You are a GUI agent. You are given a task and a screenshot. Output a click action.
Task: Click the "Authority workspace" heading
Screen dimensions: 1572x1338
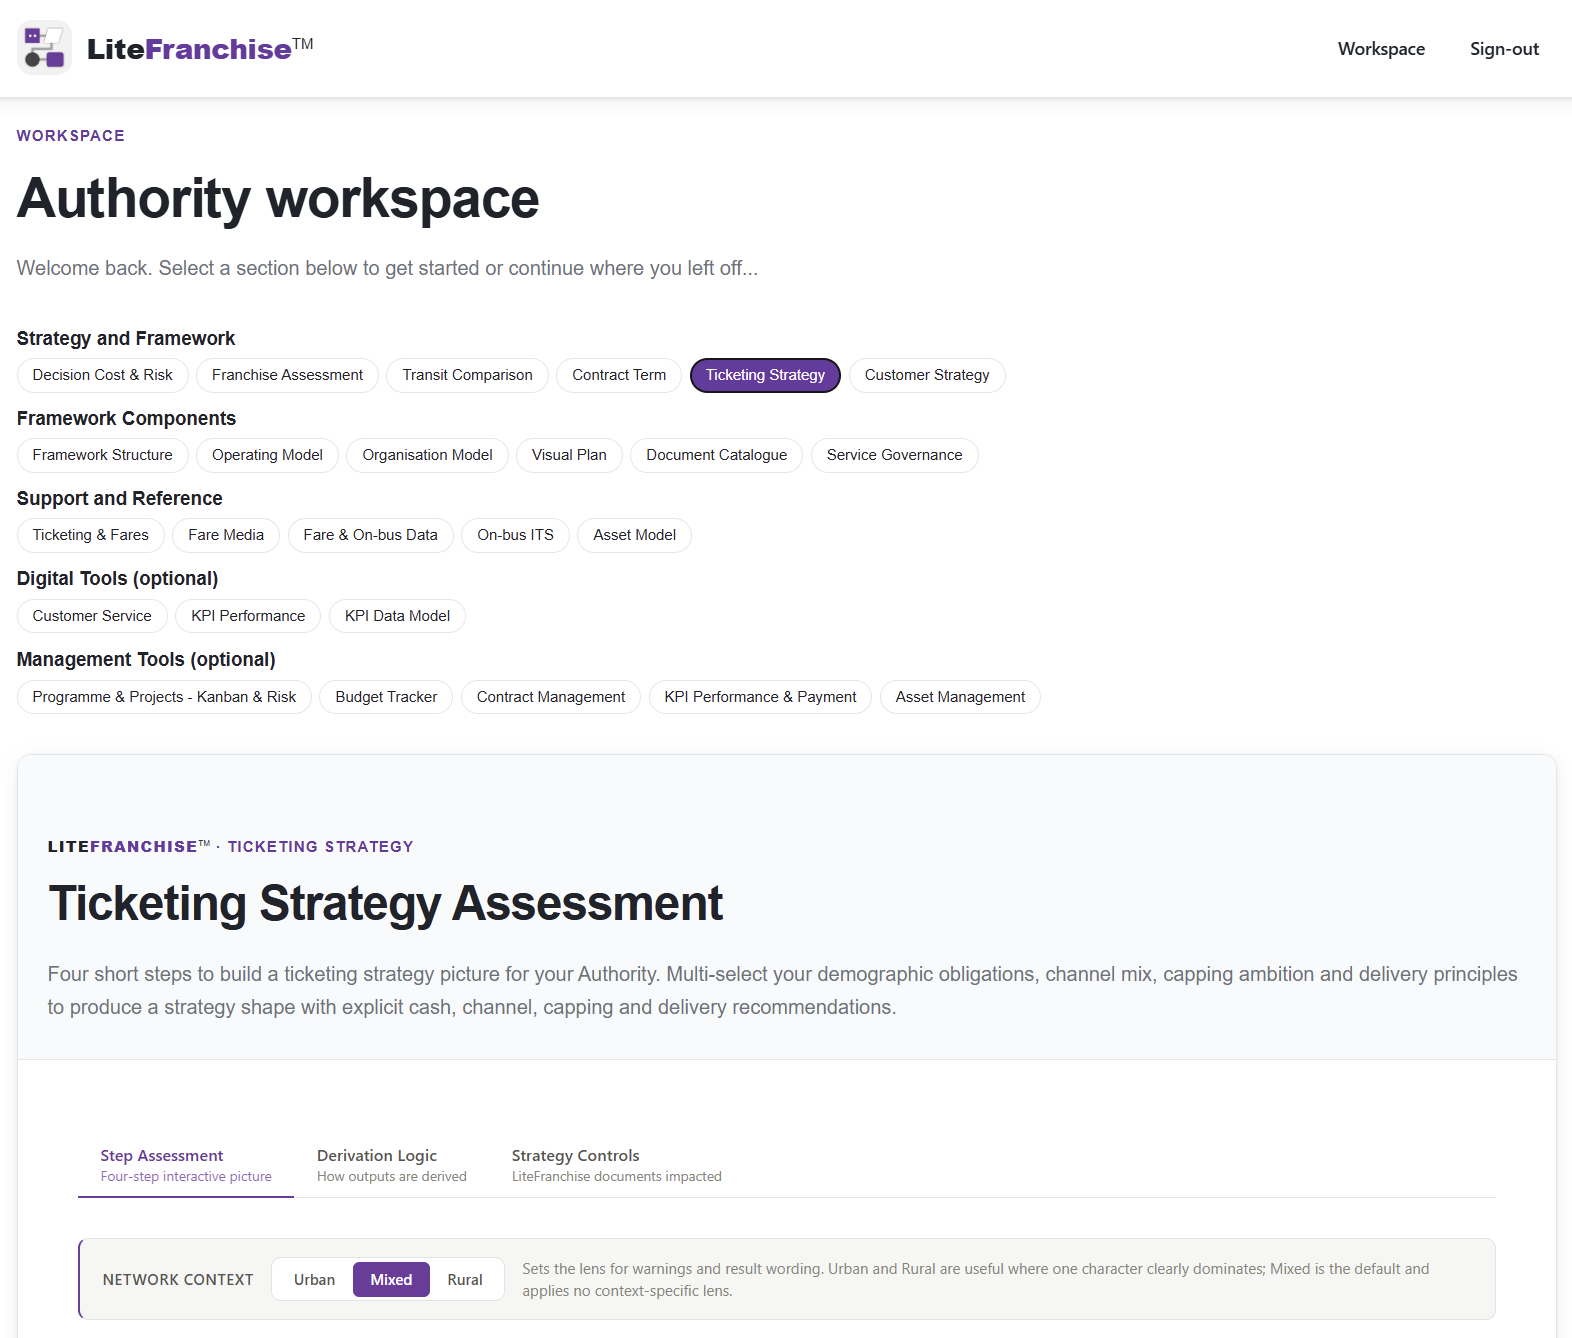[278, 198]
